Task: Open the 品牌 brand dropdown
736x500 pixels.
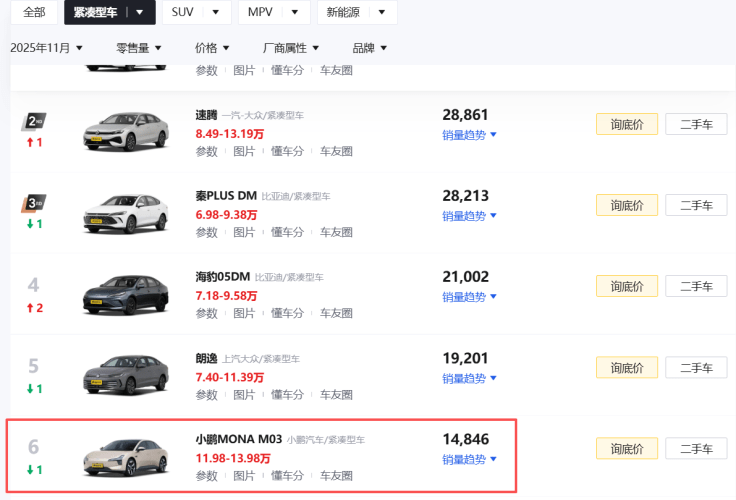Action: (x=369, y=48)
